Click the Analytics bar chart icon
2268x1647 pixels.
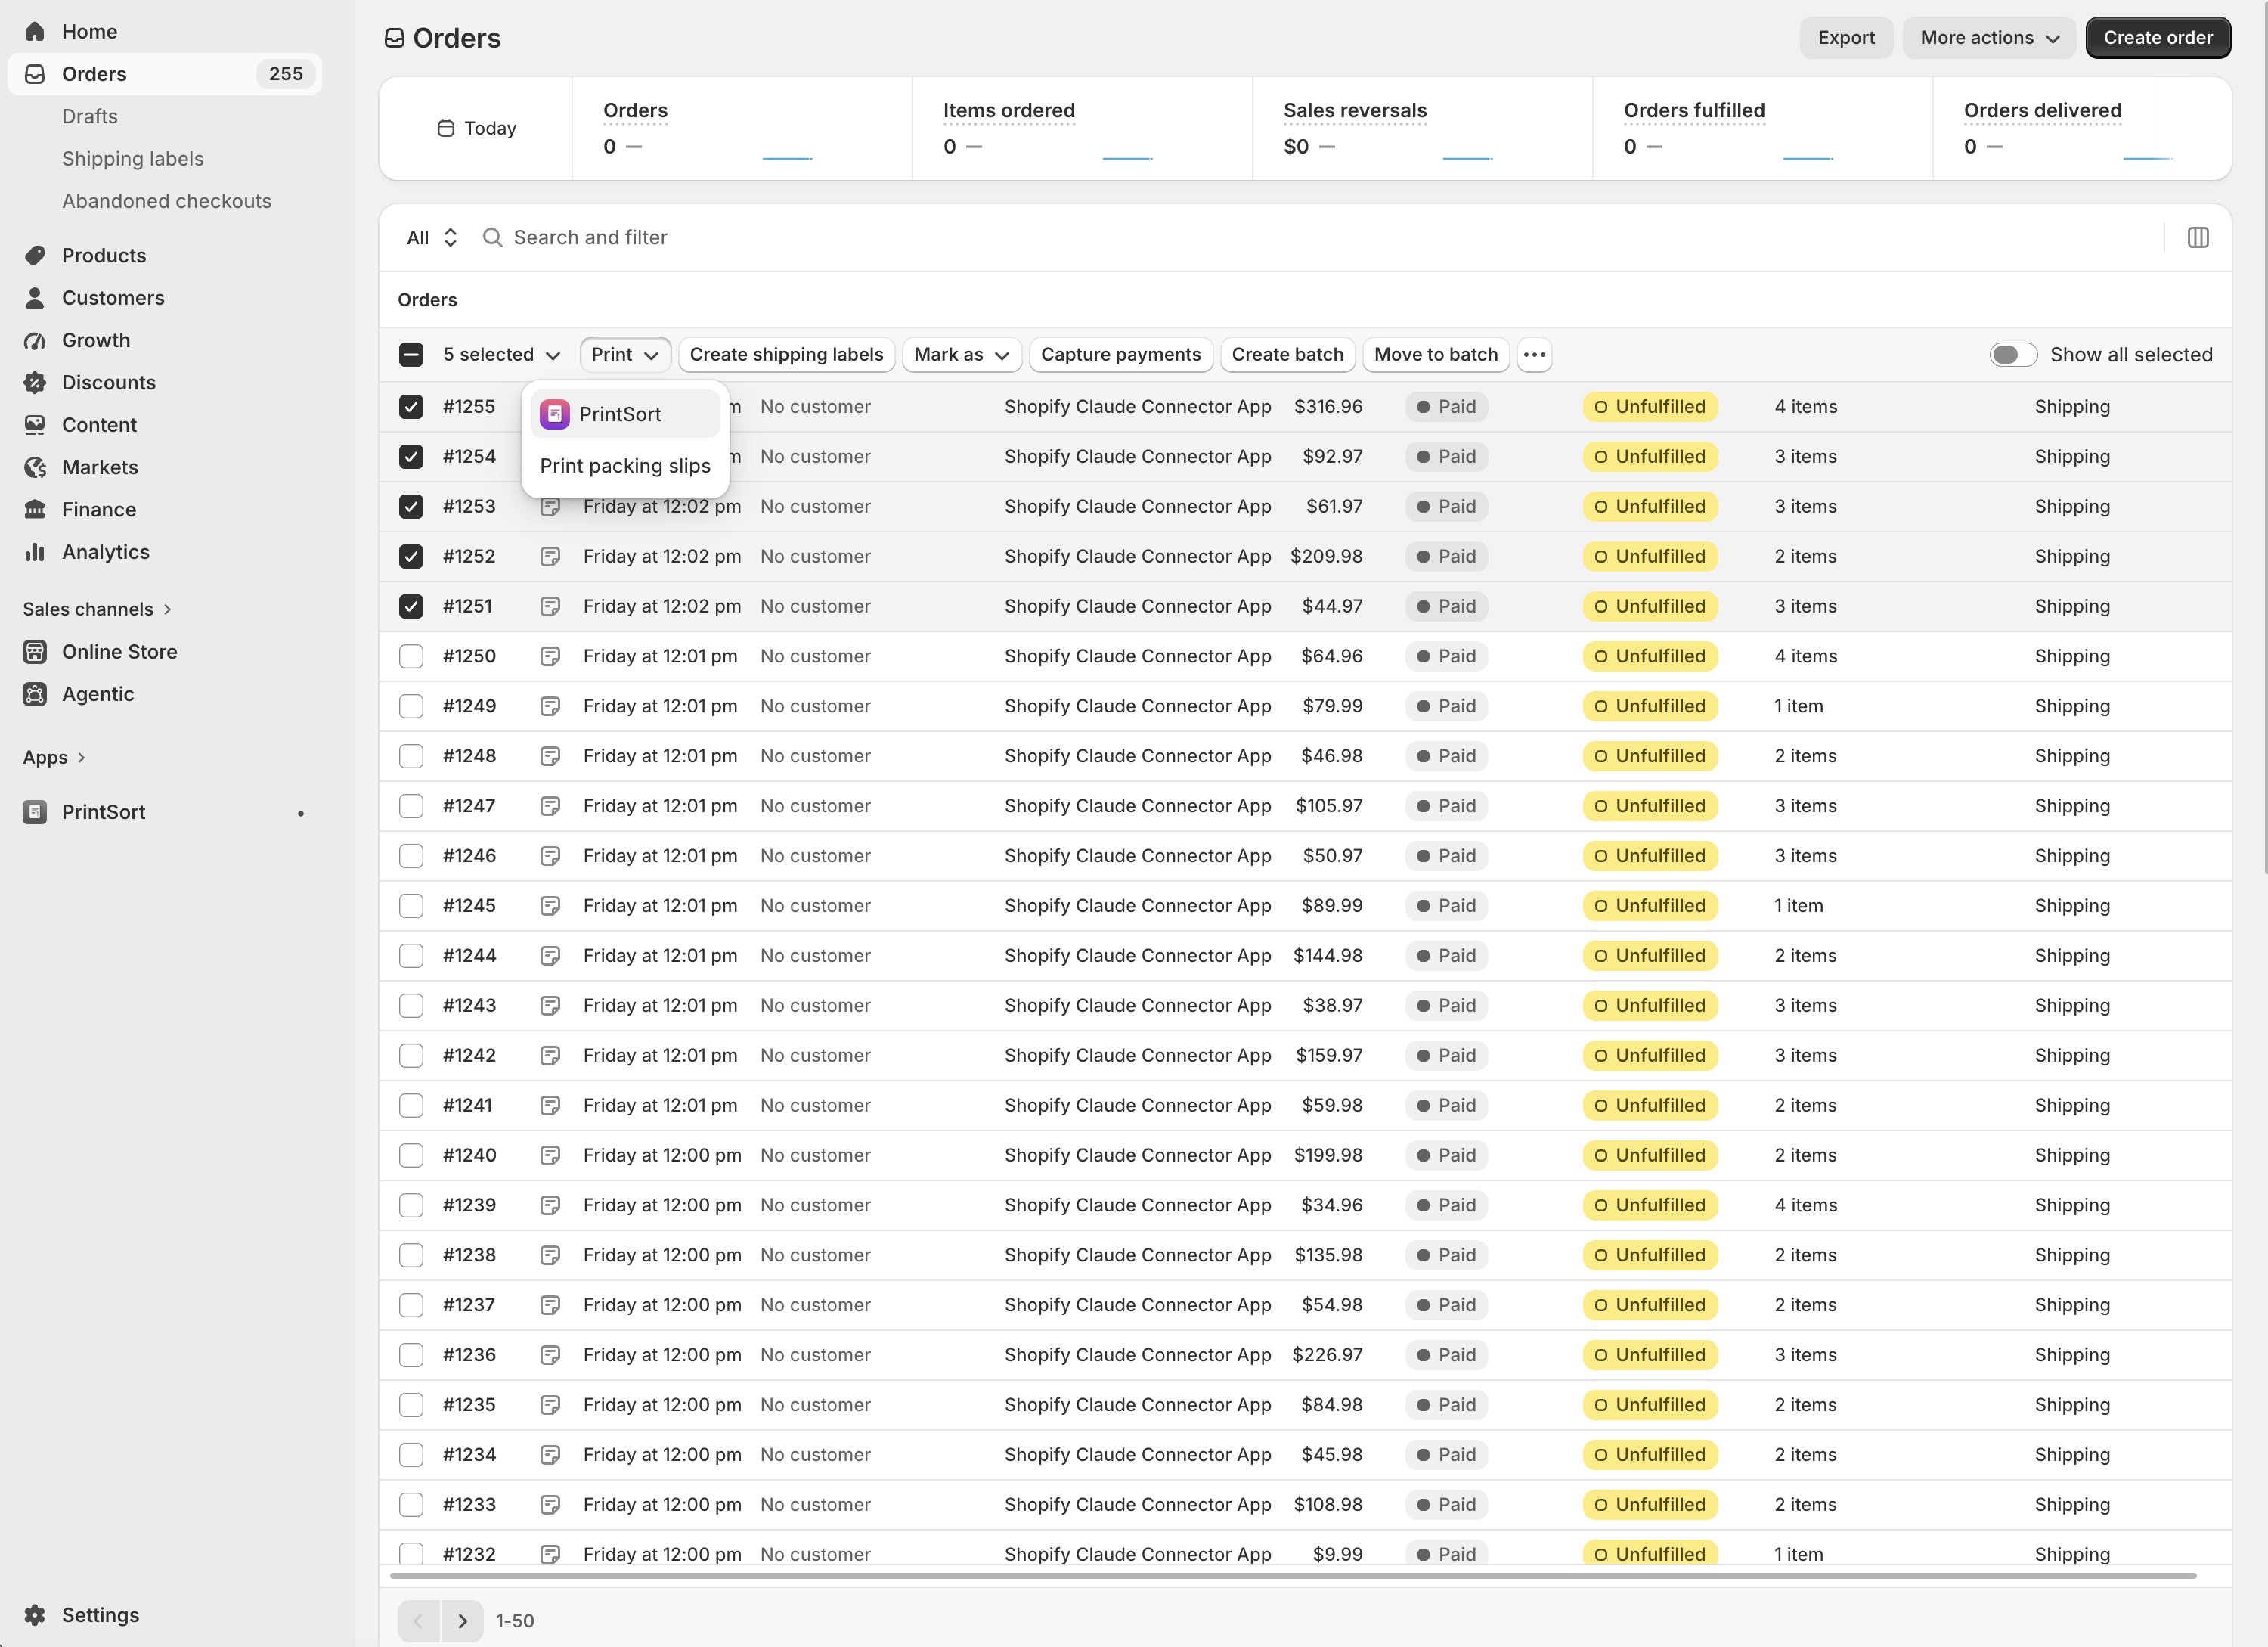pyautogui.click(x=35, y=552)
